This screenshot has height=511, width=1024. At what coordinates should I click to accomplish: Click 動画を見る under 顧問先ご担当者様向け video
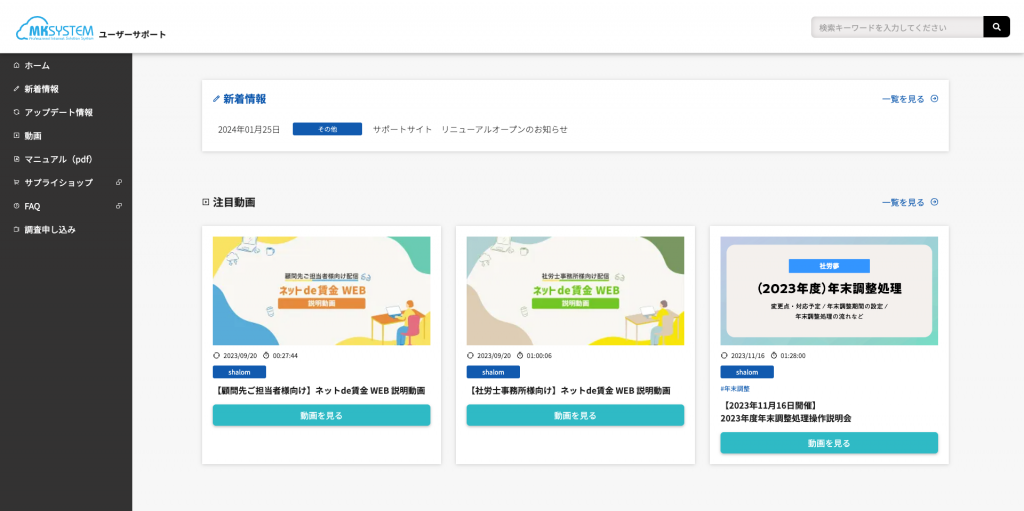coord(321,415)
